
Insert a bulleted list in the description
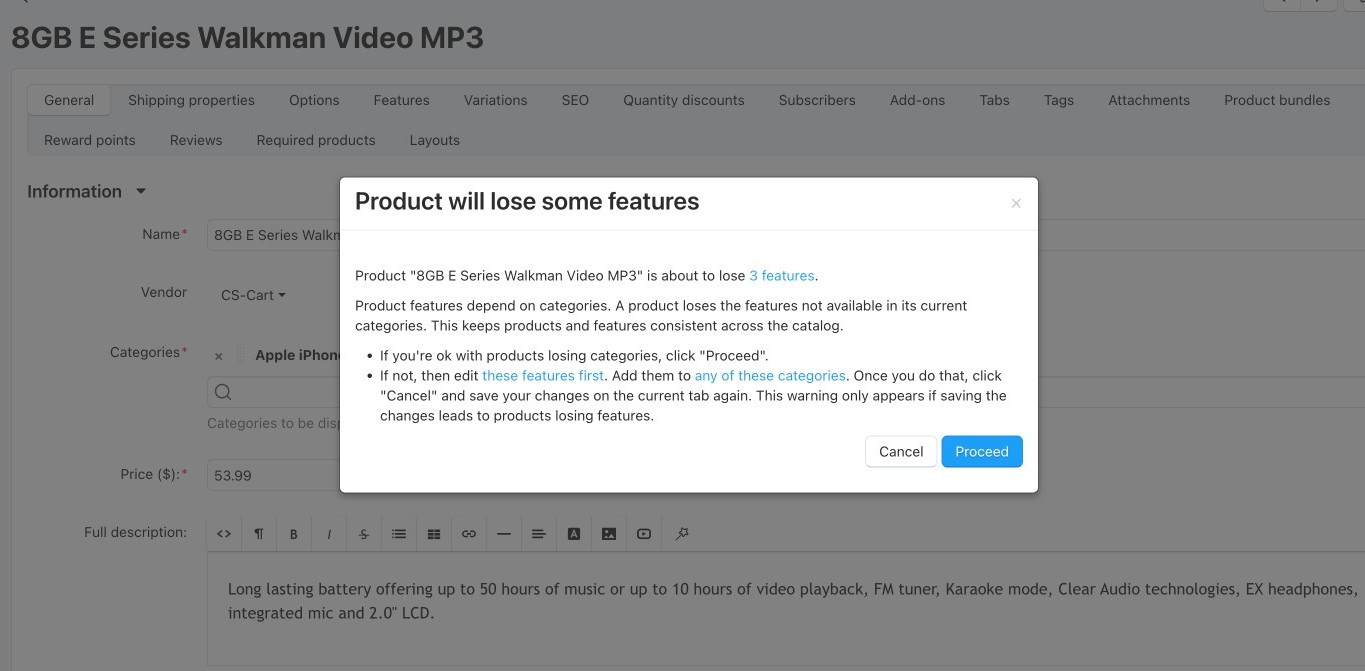point(398,533)
